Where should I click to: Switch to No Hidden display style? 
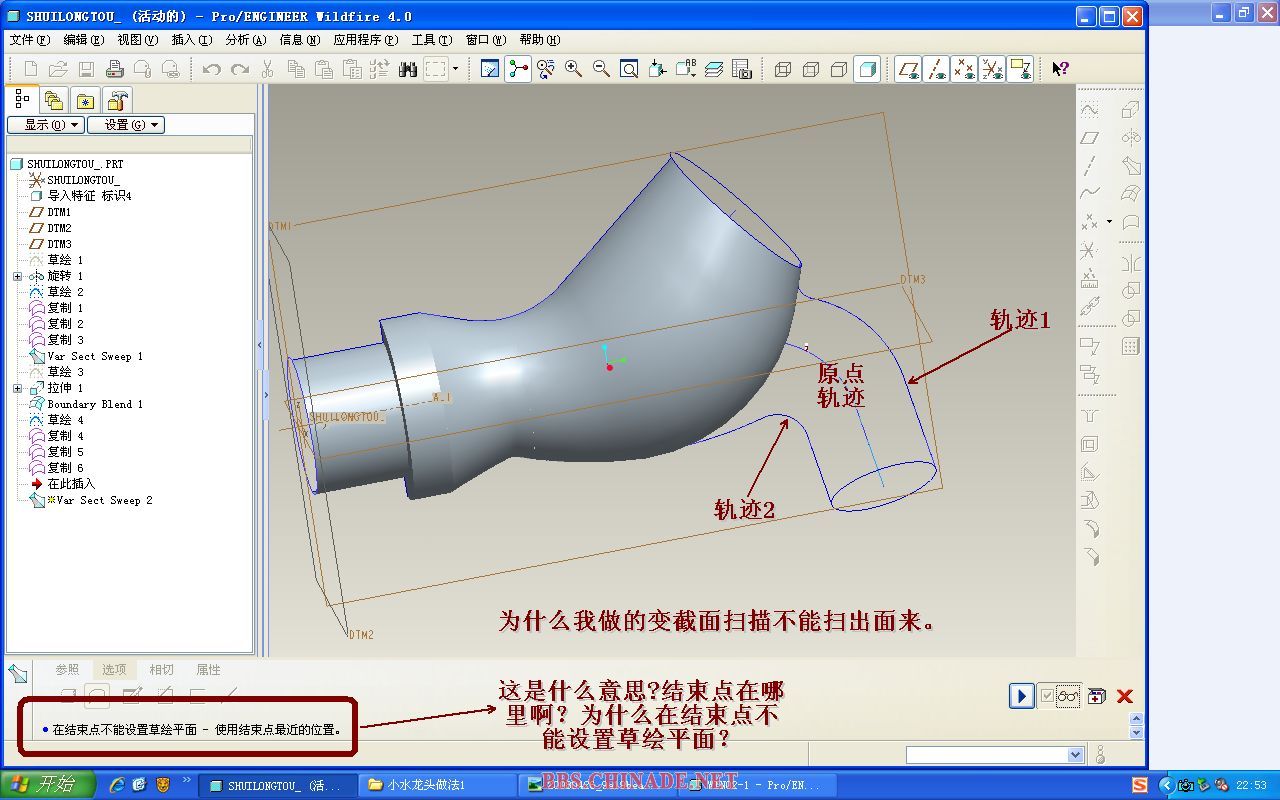[839, 69]
